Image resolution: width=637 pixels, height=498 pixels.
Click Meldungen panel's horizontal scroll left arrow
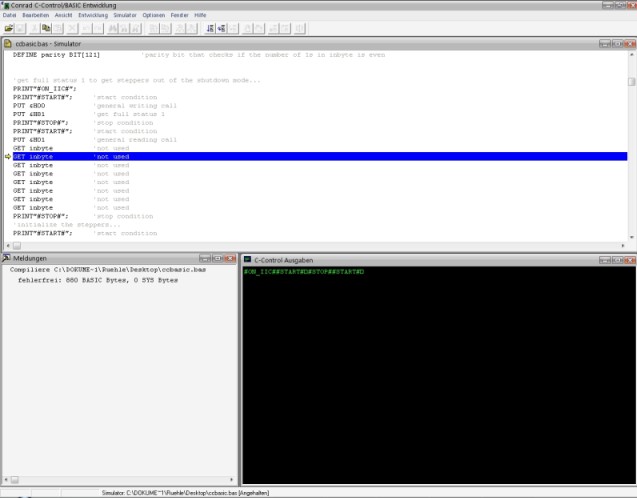pos(6,480)
